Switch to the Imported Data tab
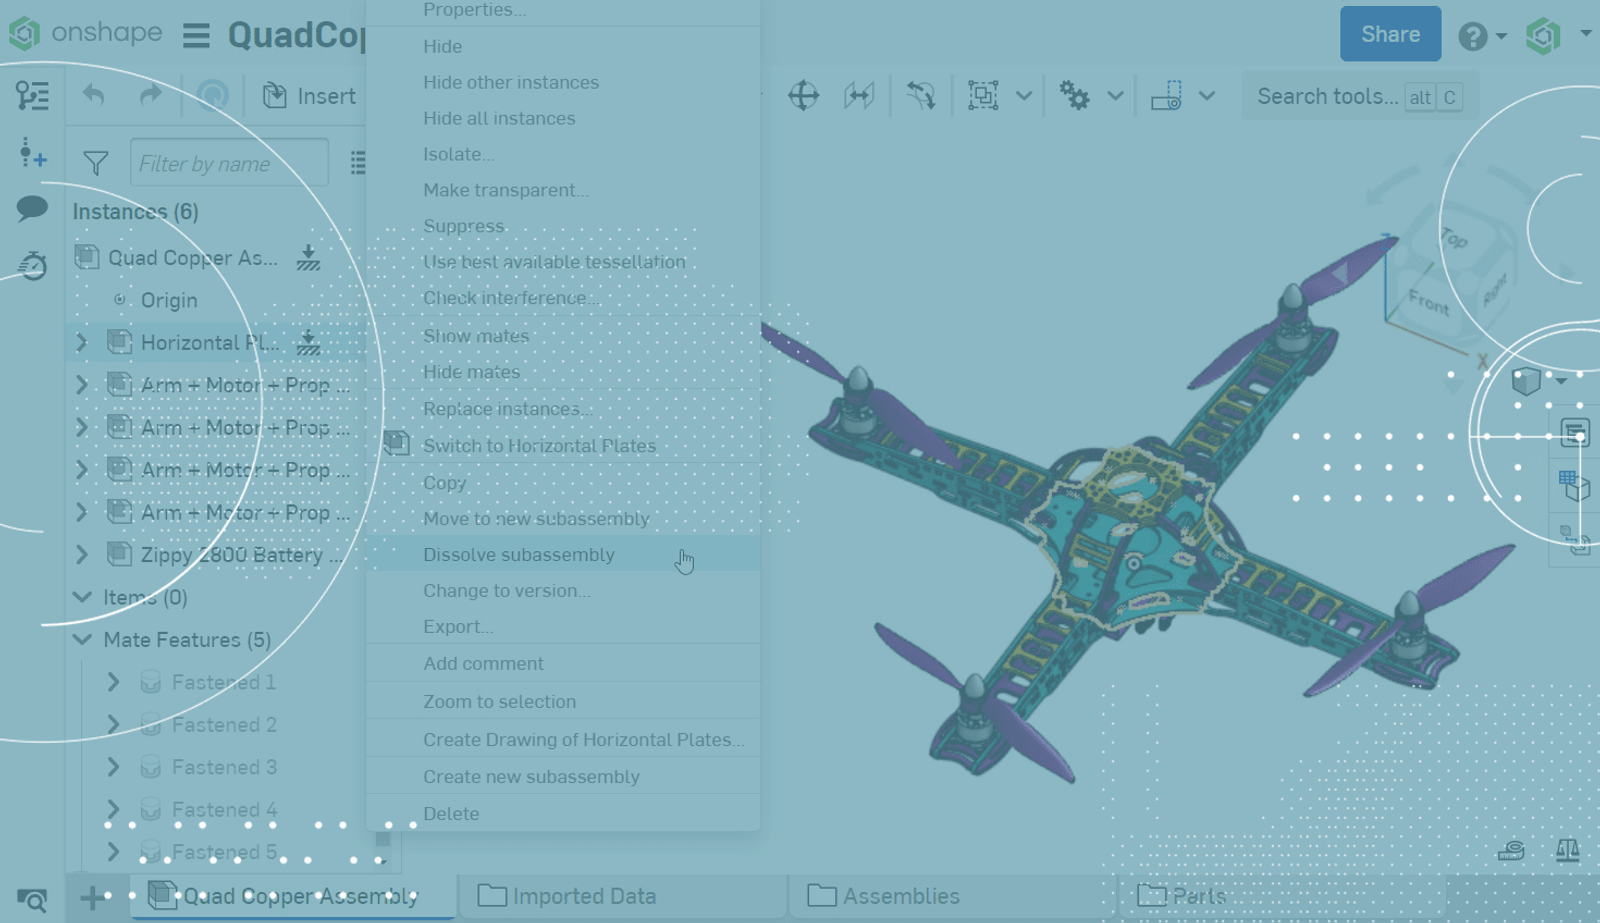The width and height of the screenshot is (1600, 923). [x=583, y=896]
